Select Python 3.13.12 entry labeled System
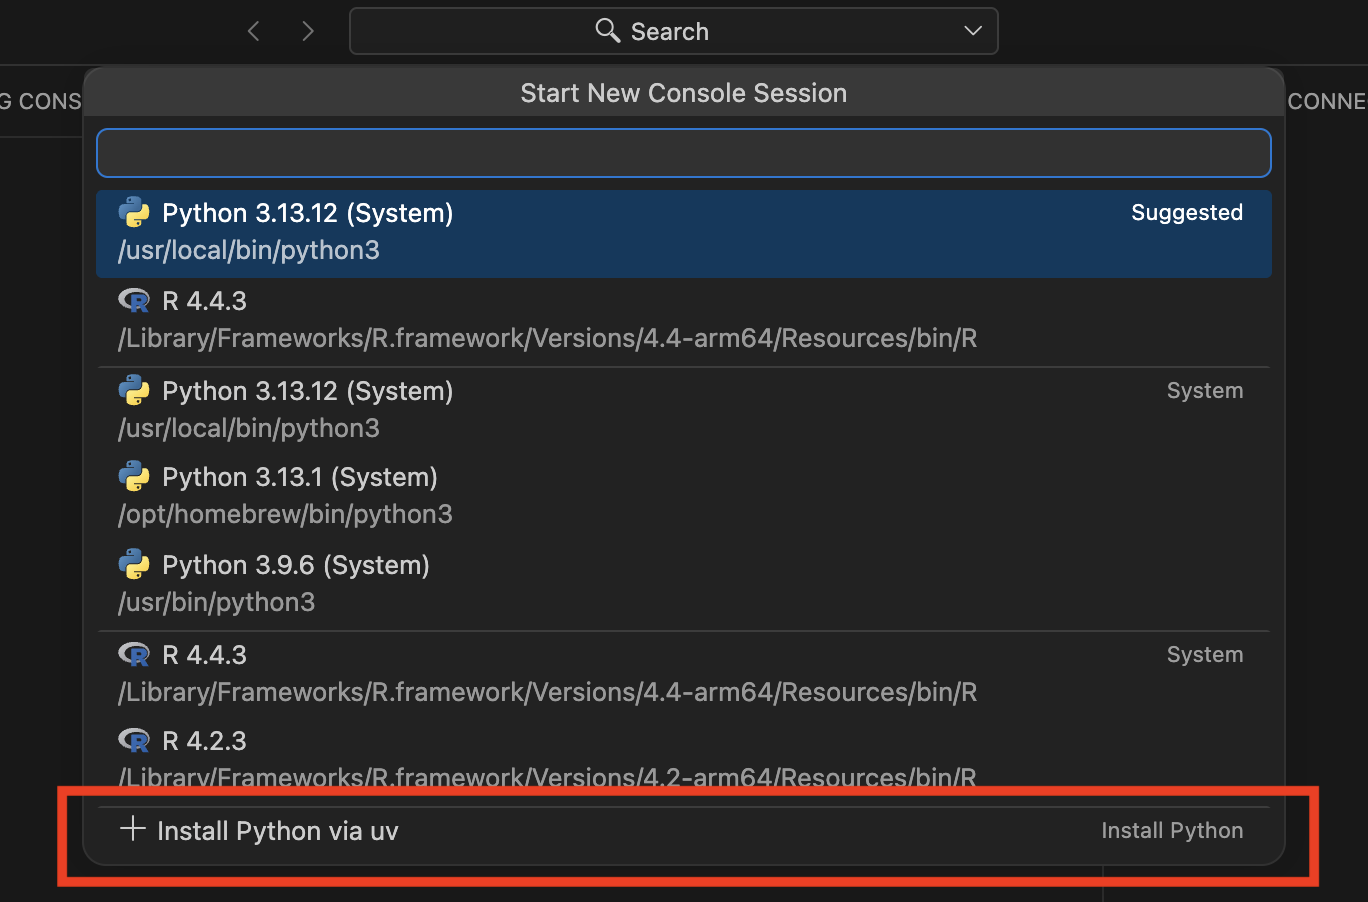The height and width of the screenshot is (902, 1368). [684, 410]
